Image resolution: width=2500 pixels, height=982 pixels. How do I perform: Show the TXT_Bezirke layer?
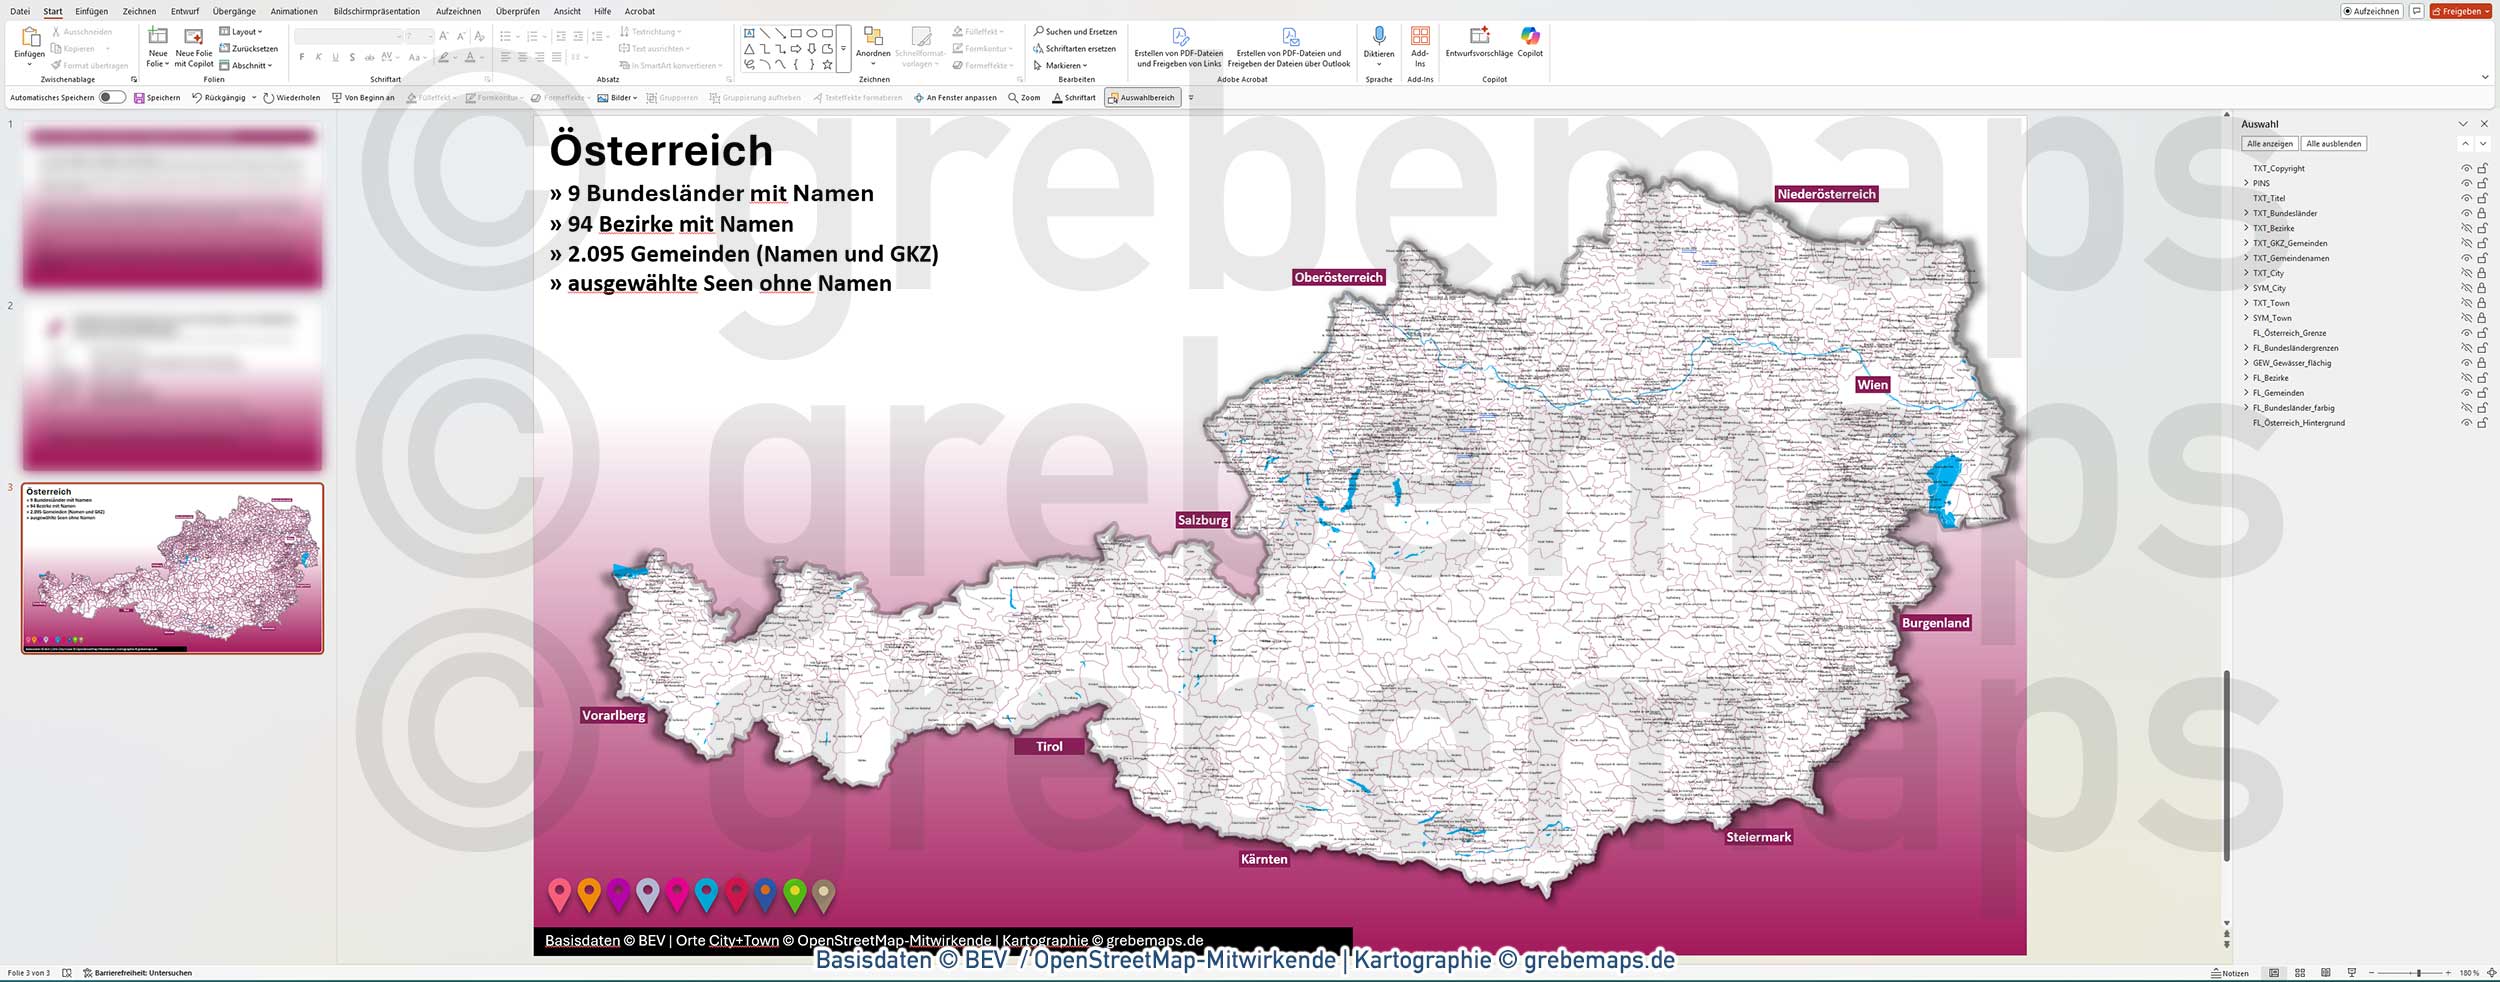coord(2464,228)
